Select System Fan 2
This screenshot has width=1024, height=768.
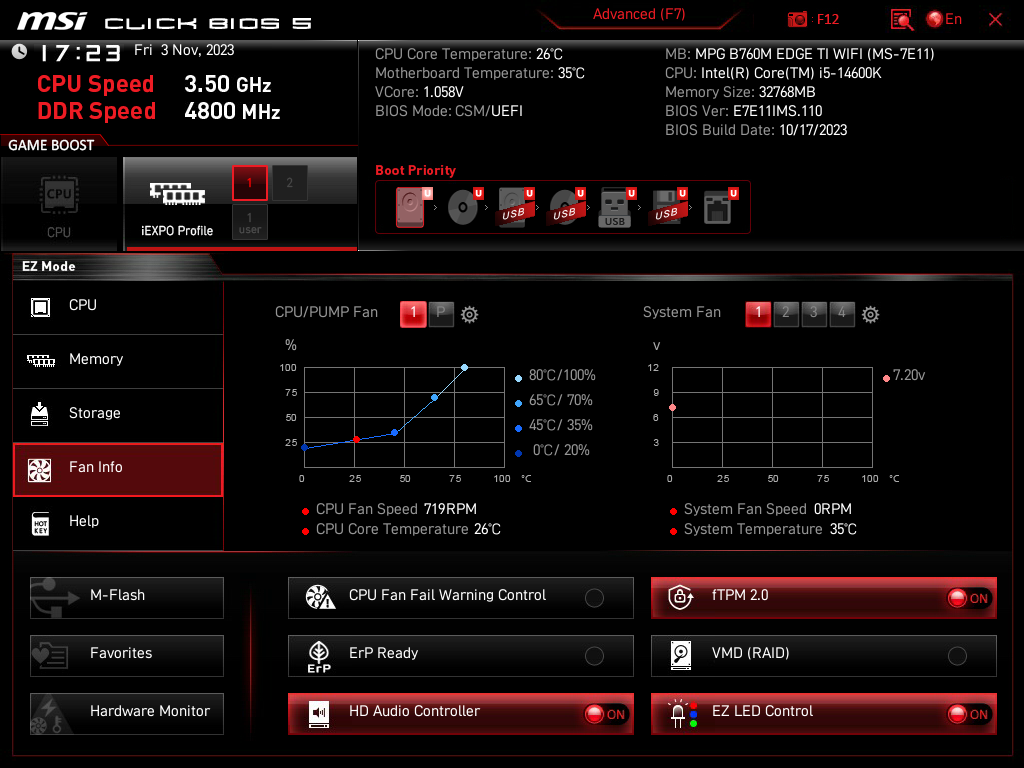(786, 314)
